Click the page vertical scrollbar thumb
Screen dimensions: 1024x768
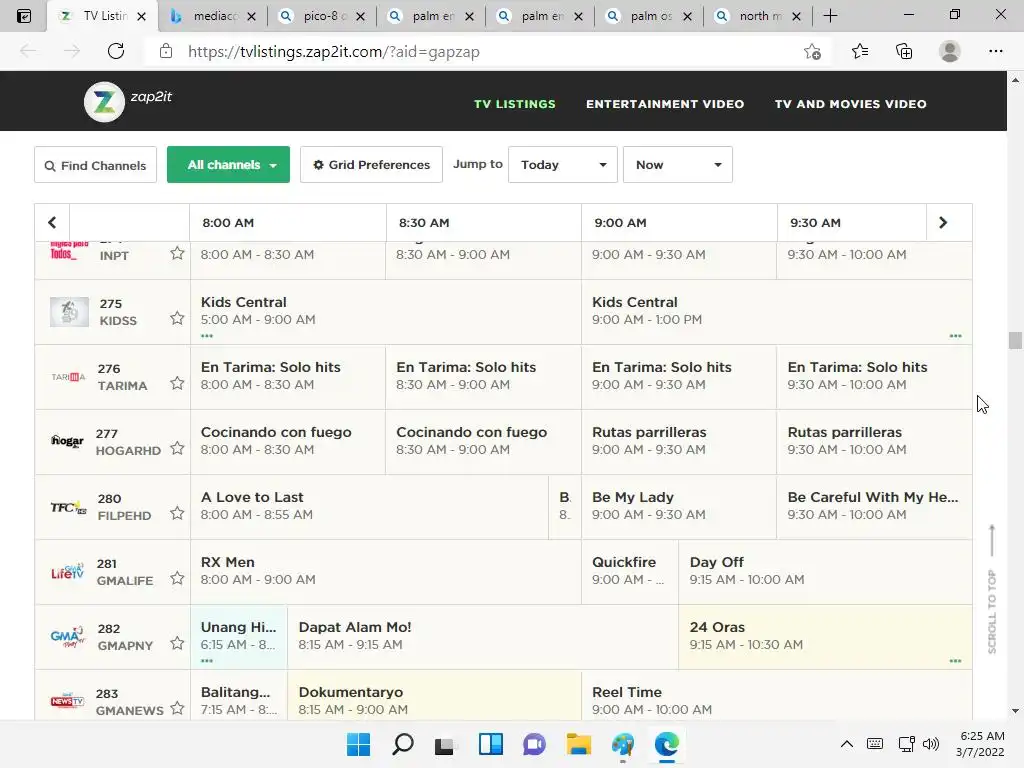point(1015,340)
